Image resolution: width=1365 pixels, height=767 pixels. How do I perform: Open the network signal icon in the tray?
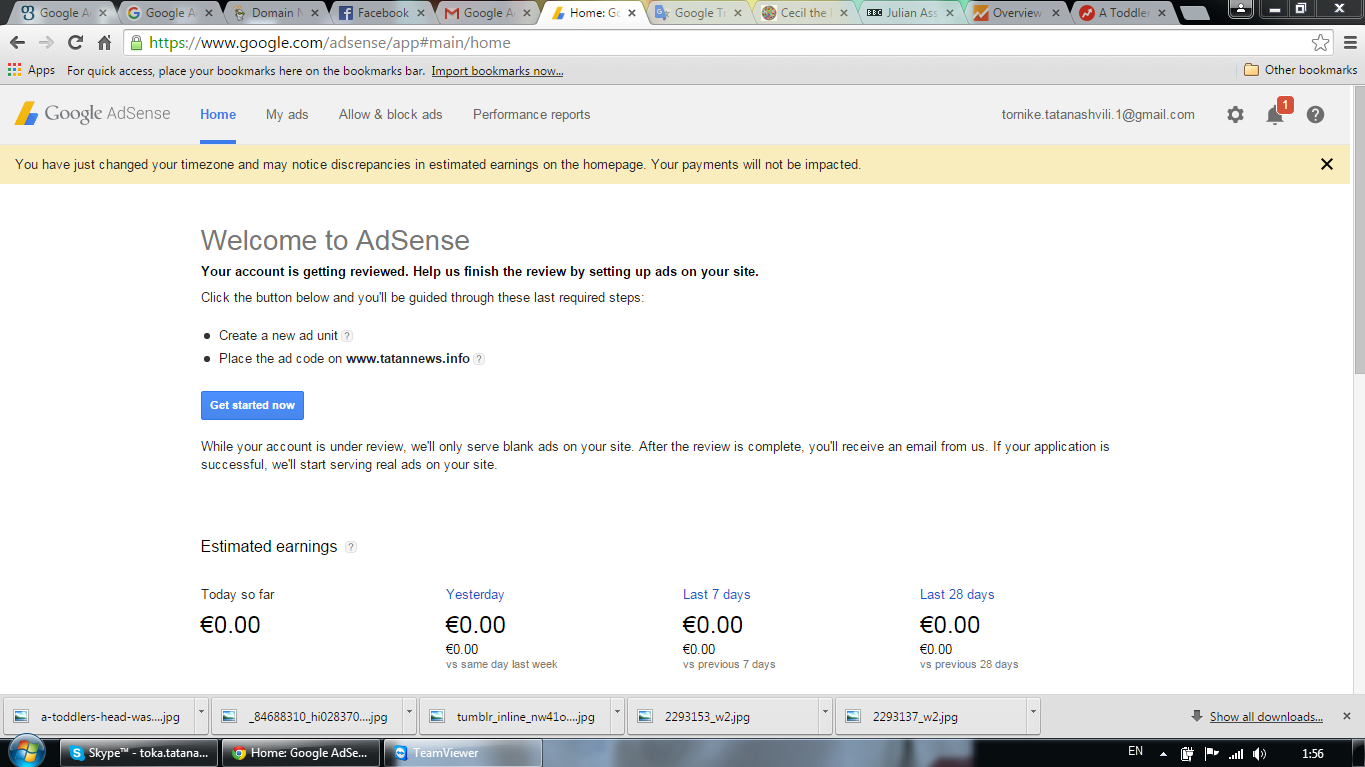coord(1235,753)
